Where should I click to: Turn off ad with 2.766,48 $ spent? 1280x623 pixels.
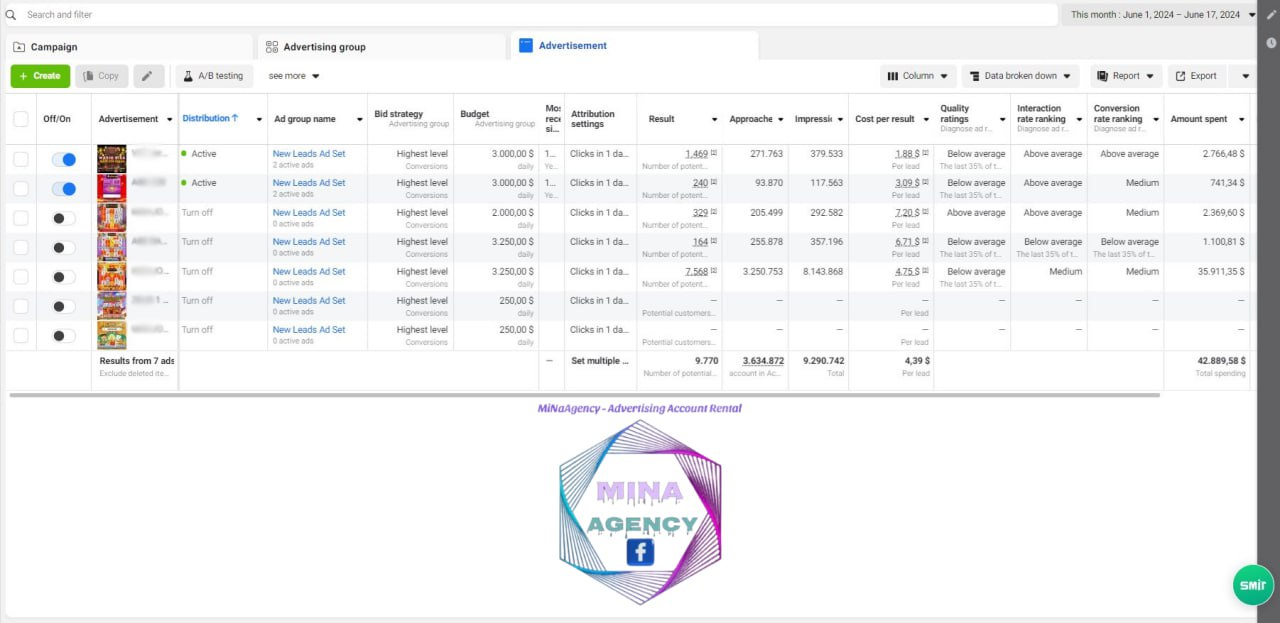(64, 160)
